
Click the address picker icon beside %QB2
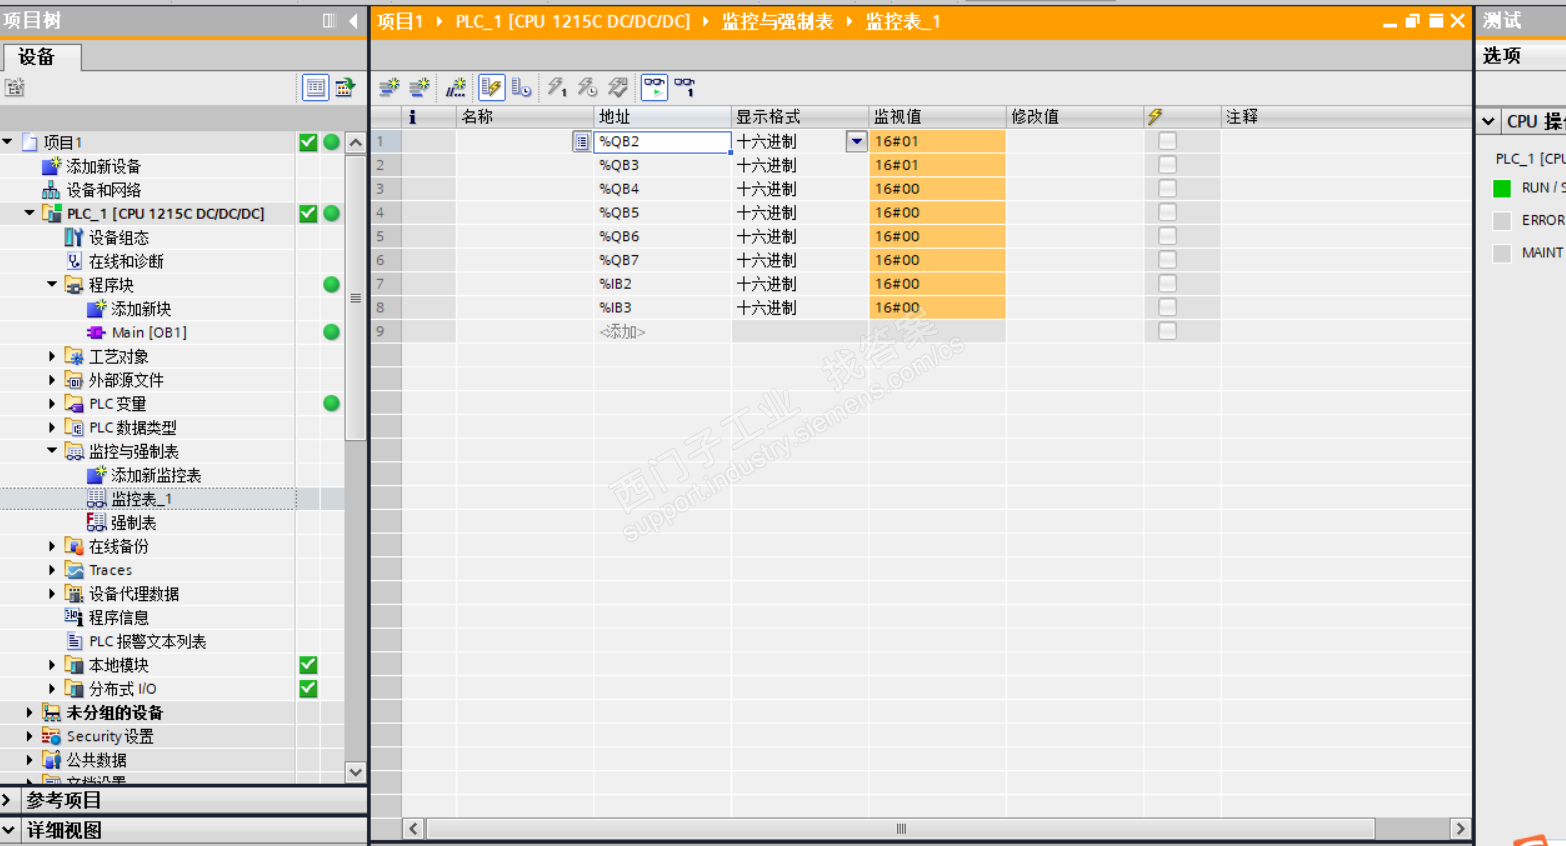point(581,142)
